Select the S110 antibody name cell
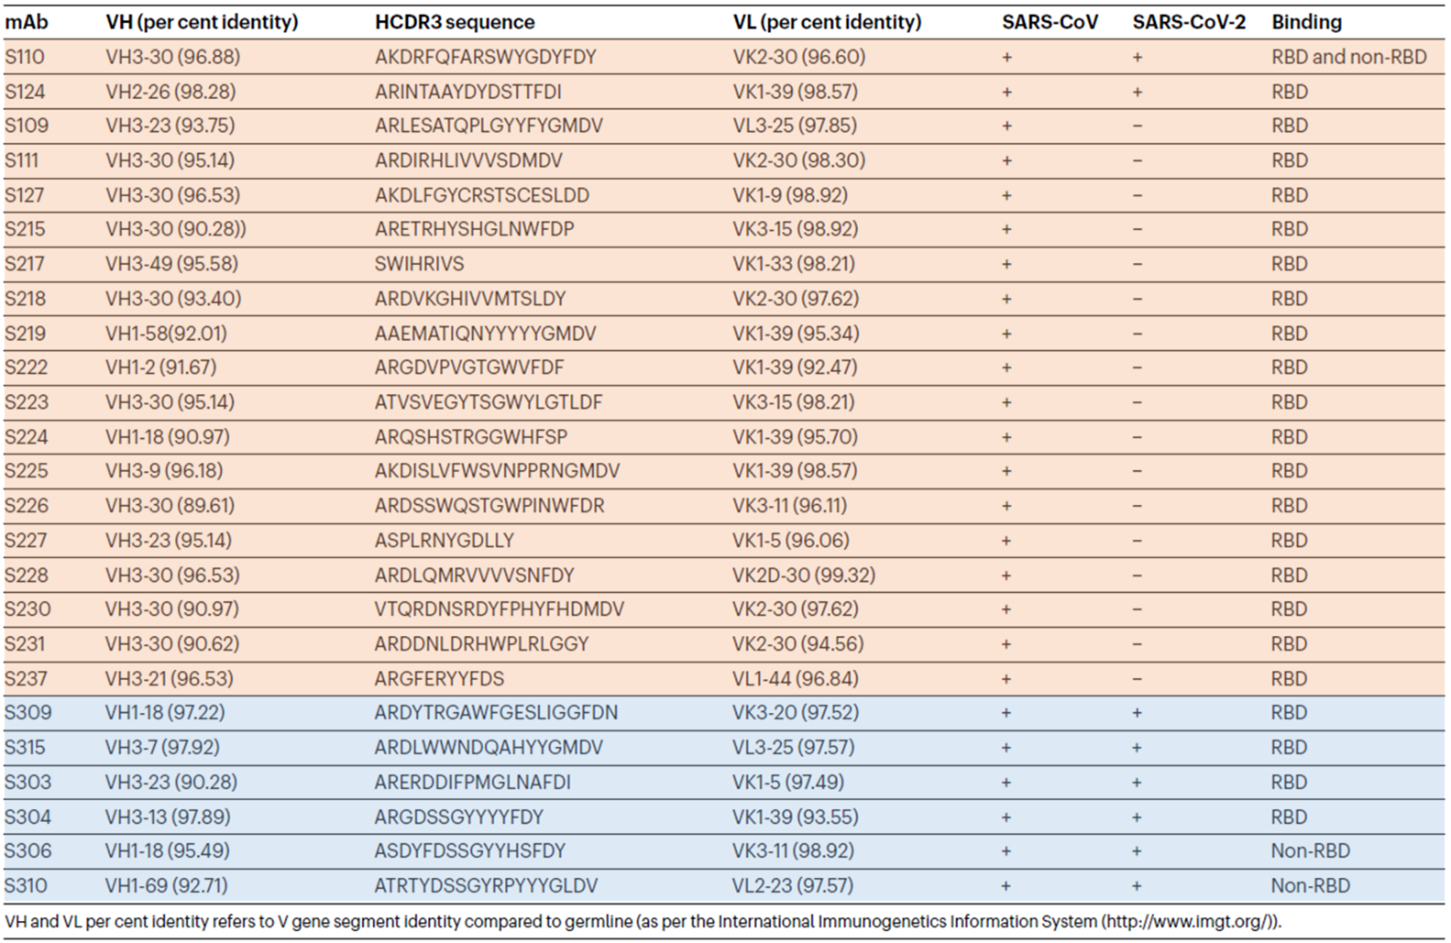1451x943 pixels. [x=25, y=57]
